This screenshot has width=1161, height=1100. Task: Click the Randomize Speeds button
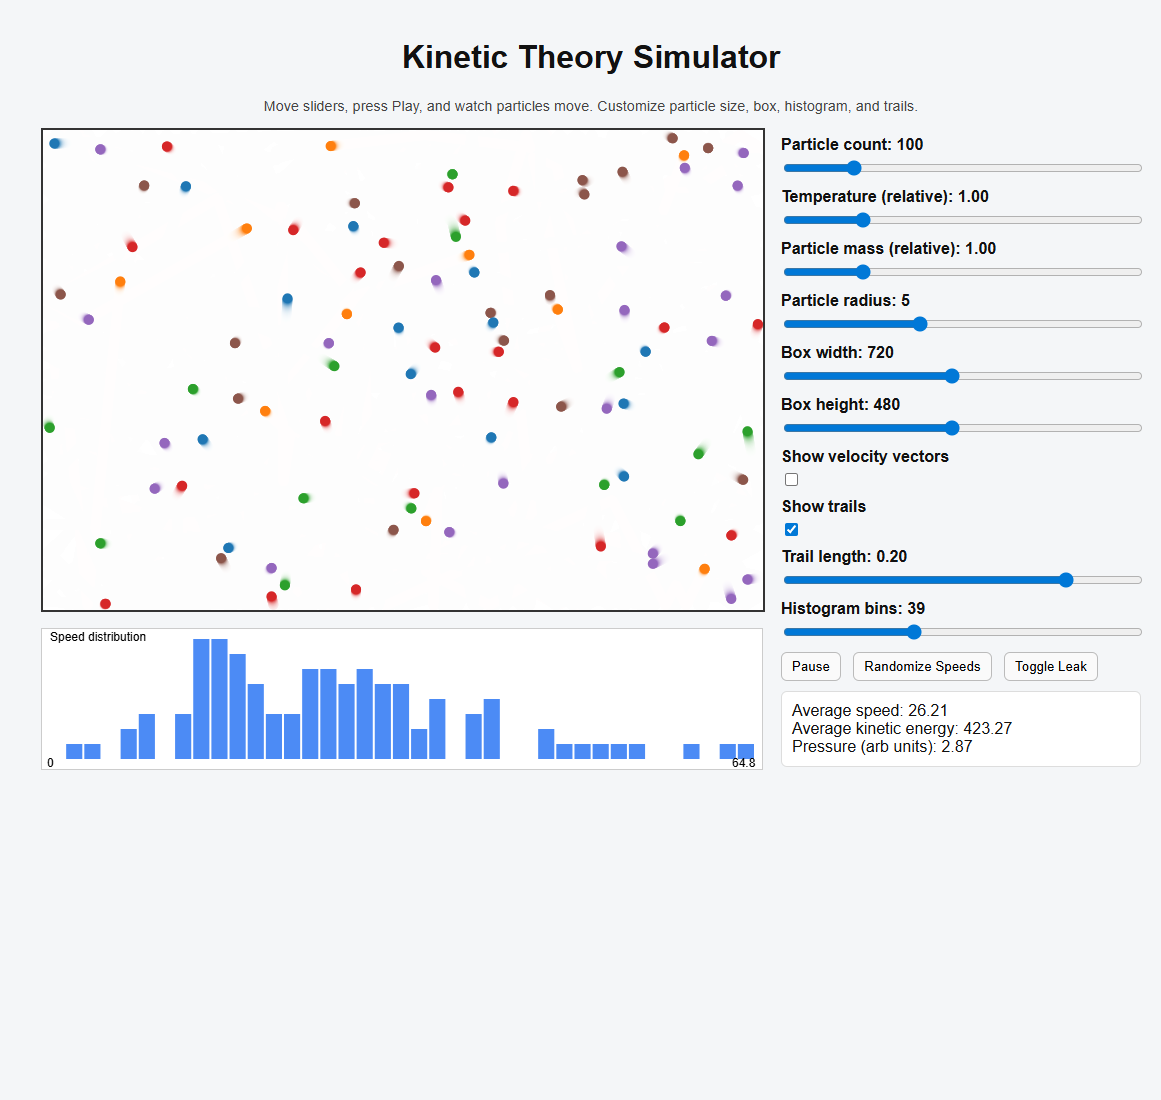pyautogui.click(x=922, y=667)
